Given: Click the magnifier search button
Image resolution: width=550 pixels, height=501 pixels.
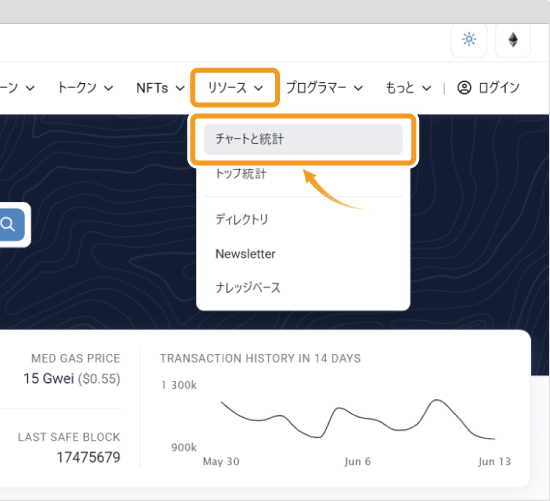Looking at the screenshot, I should 8,225.
